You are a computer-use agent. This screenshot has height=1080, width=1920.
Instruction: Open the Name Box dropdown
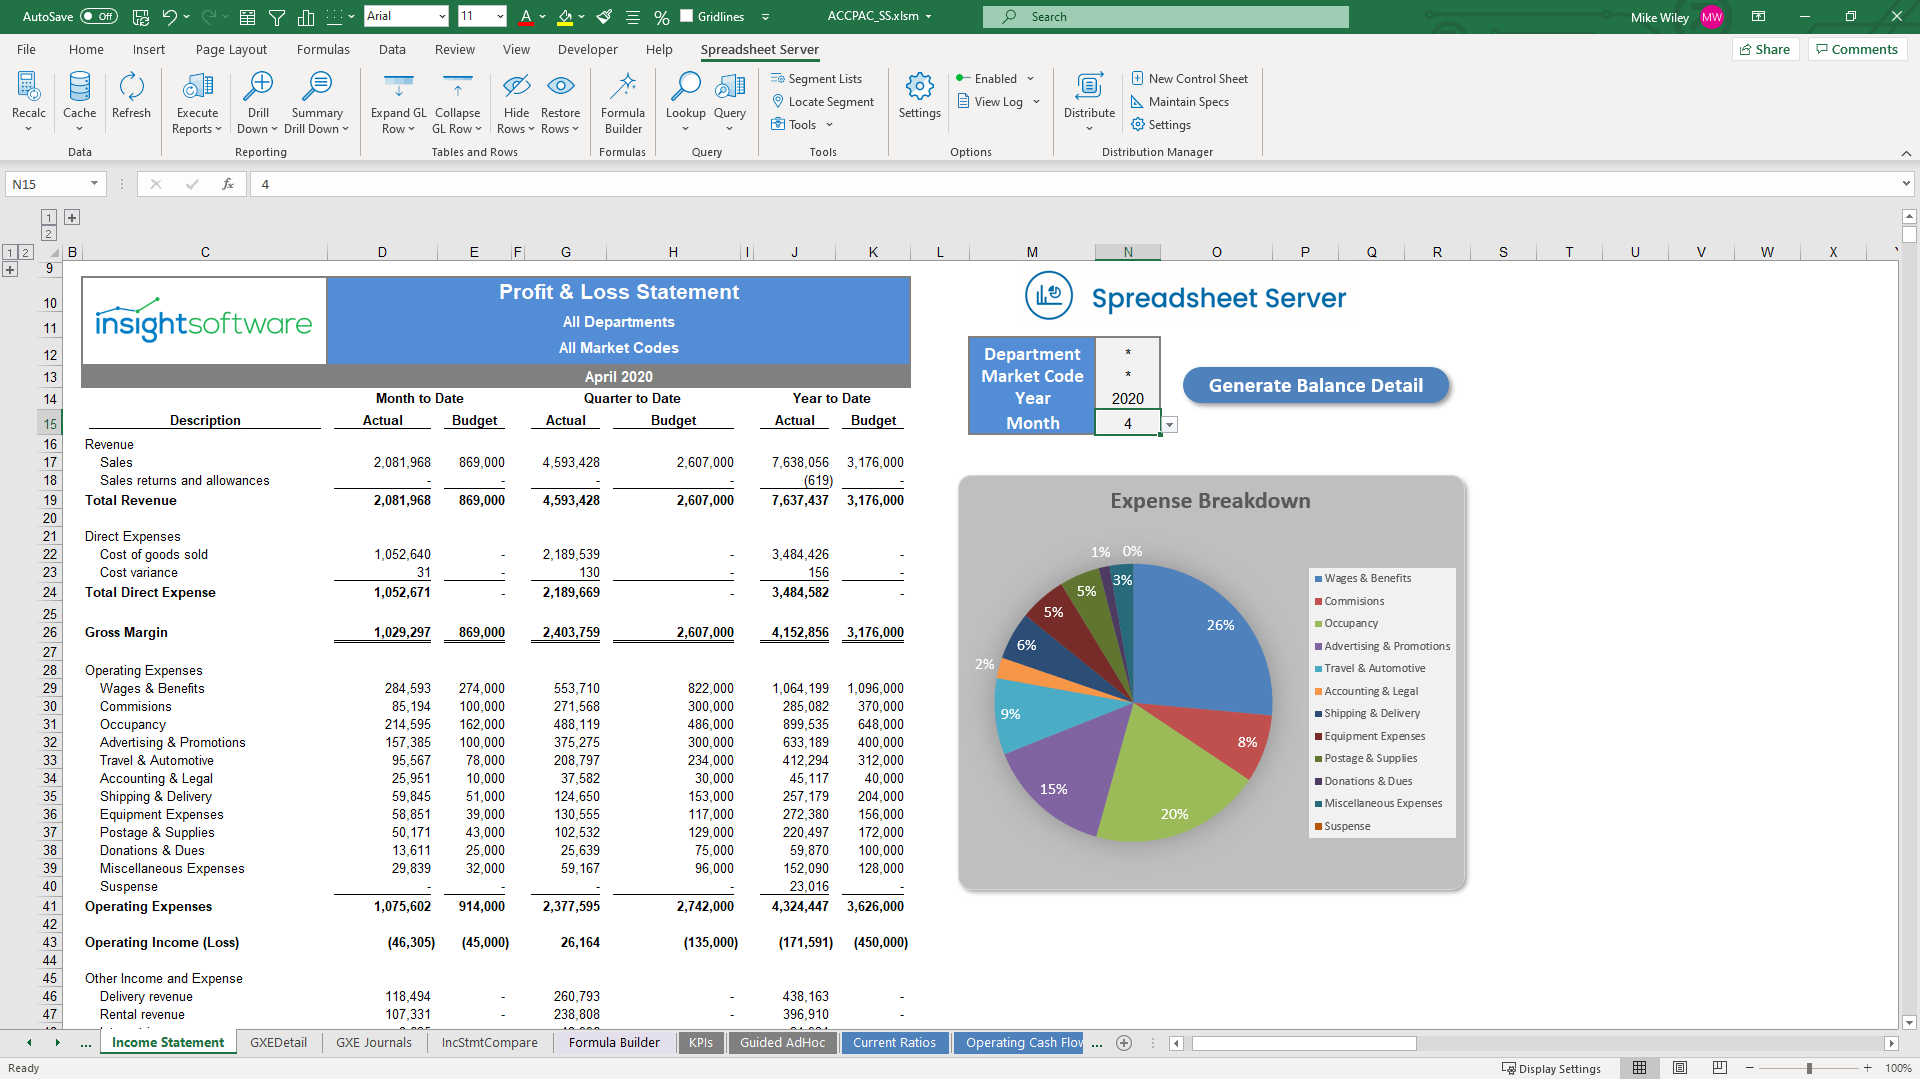click(x=94, y=184)
